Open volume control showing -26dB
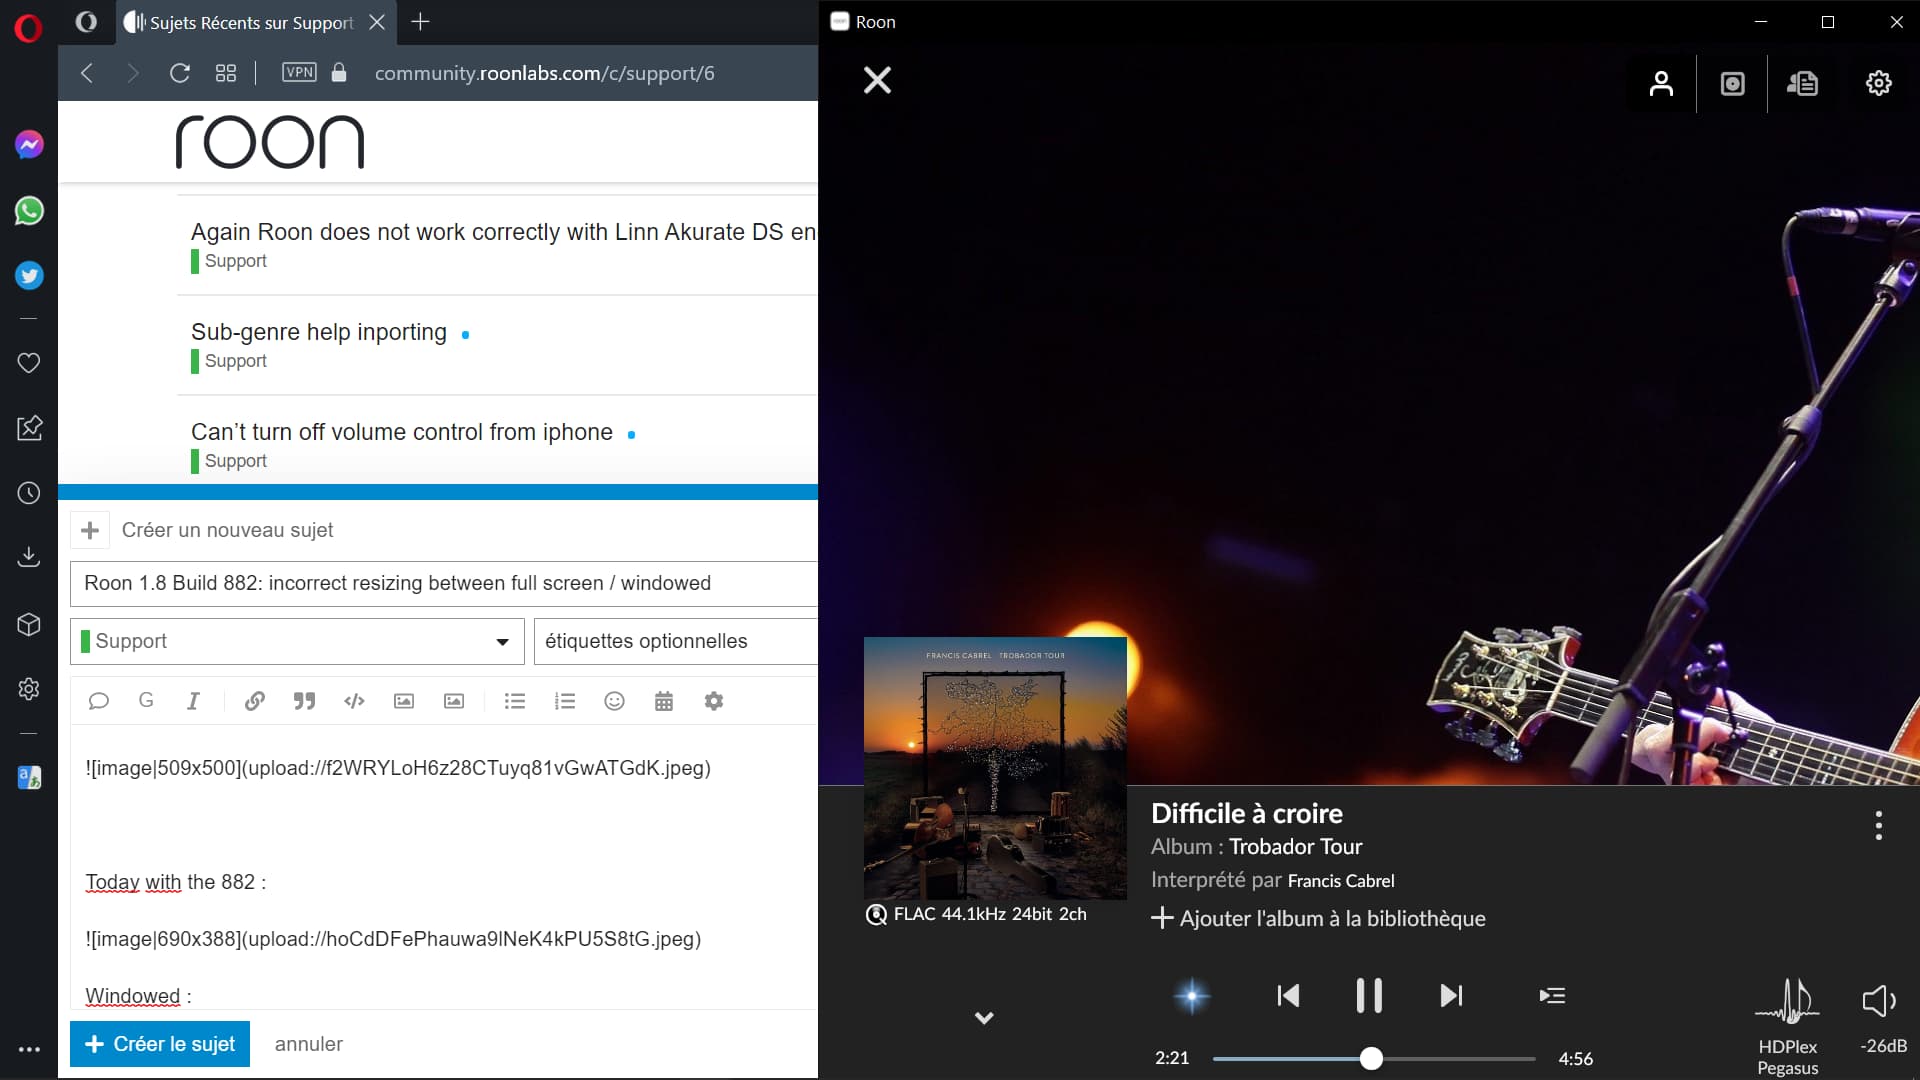 [1881, 1019]
